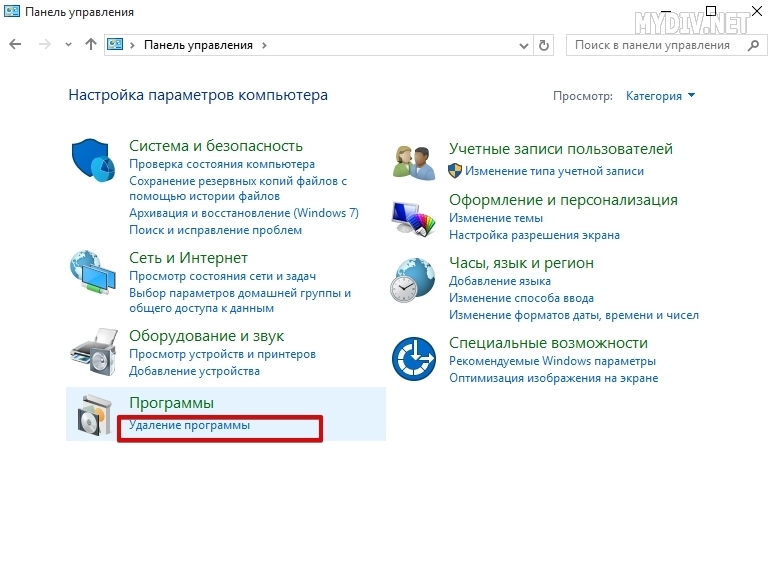Expand the address bar history dropdown
Viewport: 777px width, 584px height.
525,45
